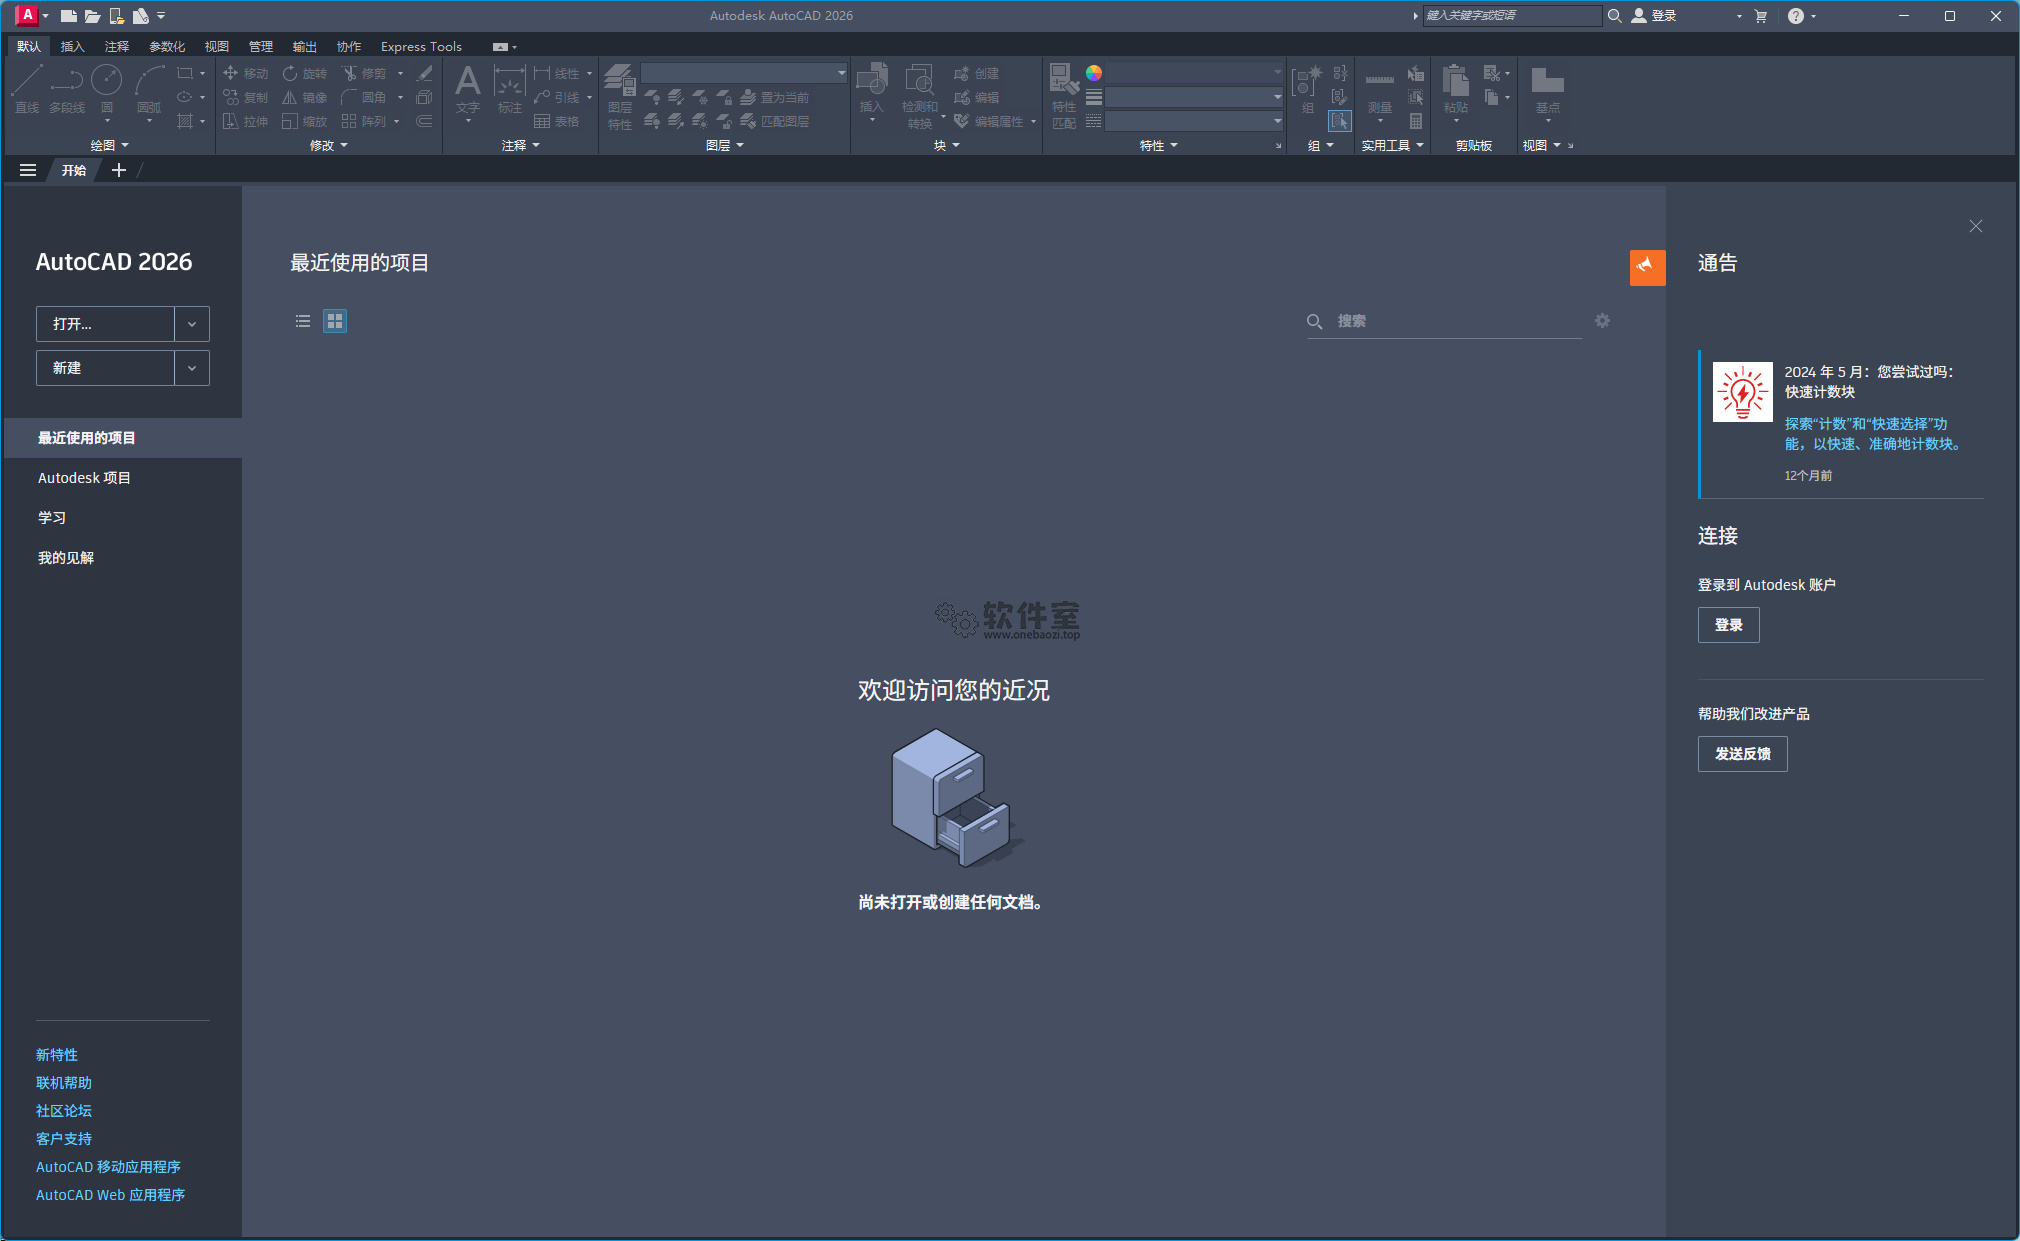Viewport: 2020px width, 1241px height.
Task: Switch to the 插入 (Insert) ribbon tab
Action: point(73,47)
